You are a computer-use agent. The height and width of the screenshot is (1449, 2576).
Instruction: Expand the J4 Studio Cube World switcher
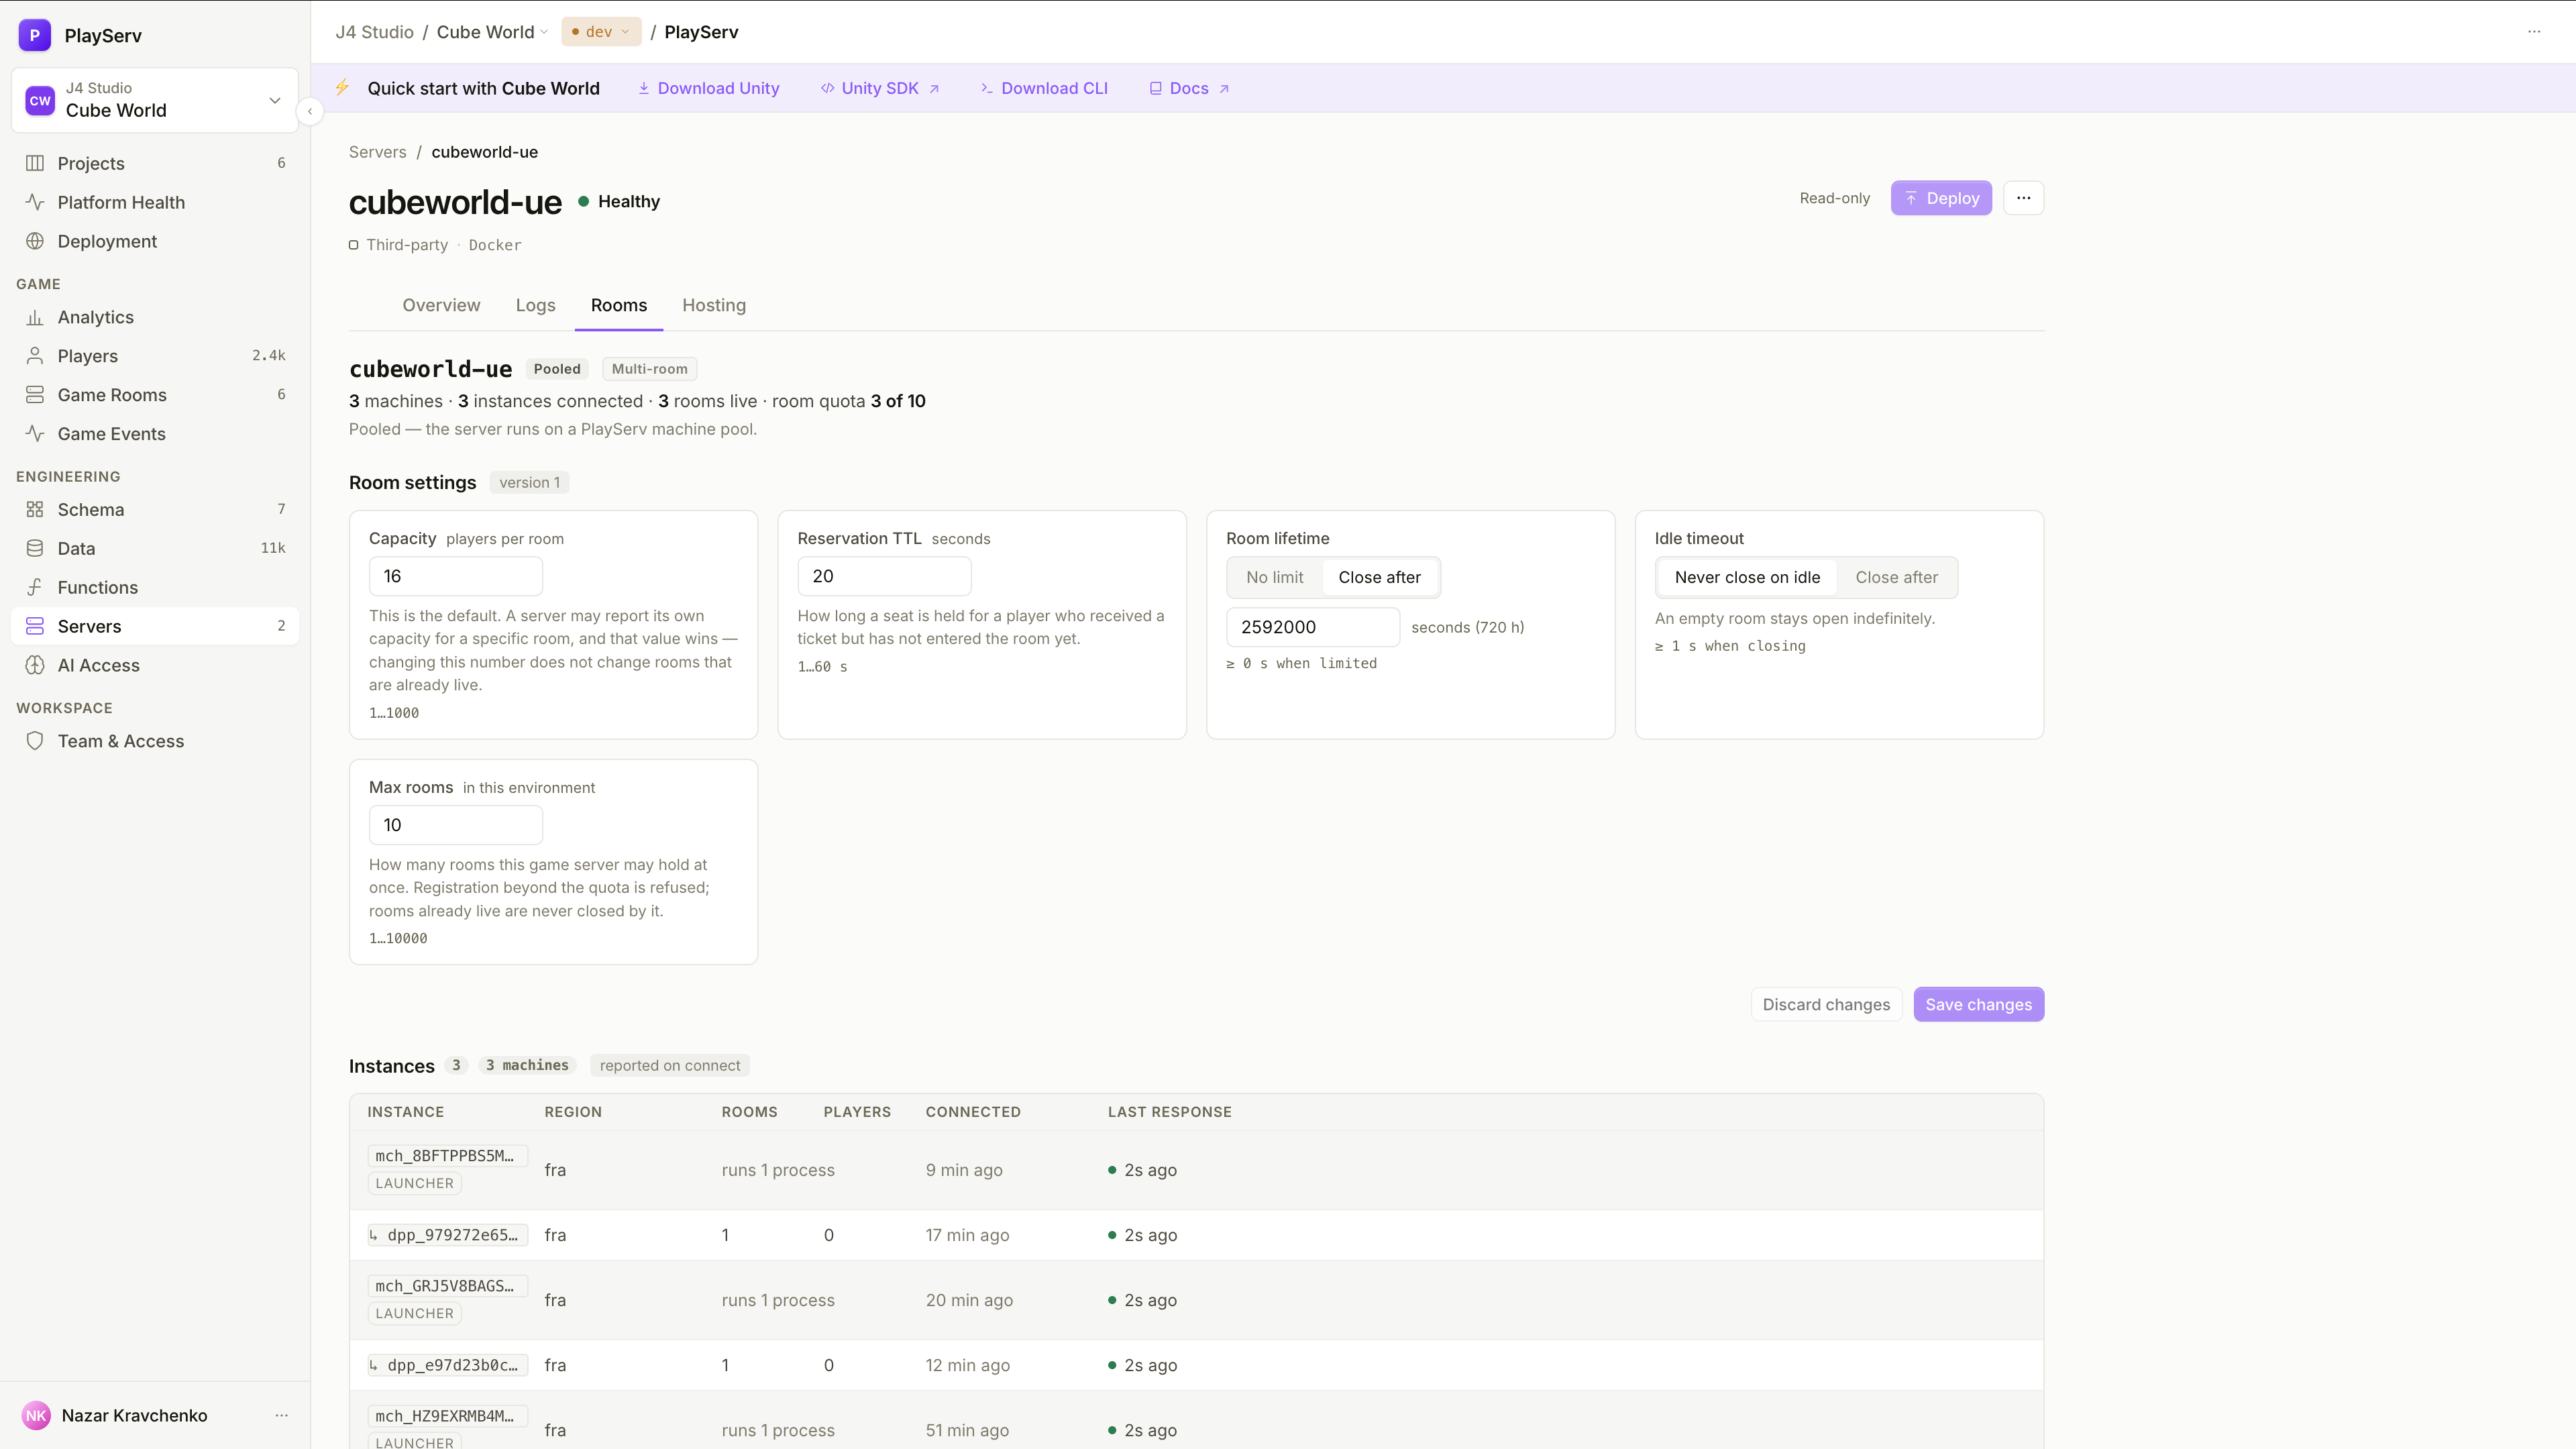coord(155,100)
